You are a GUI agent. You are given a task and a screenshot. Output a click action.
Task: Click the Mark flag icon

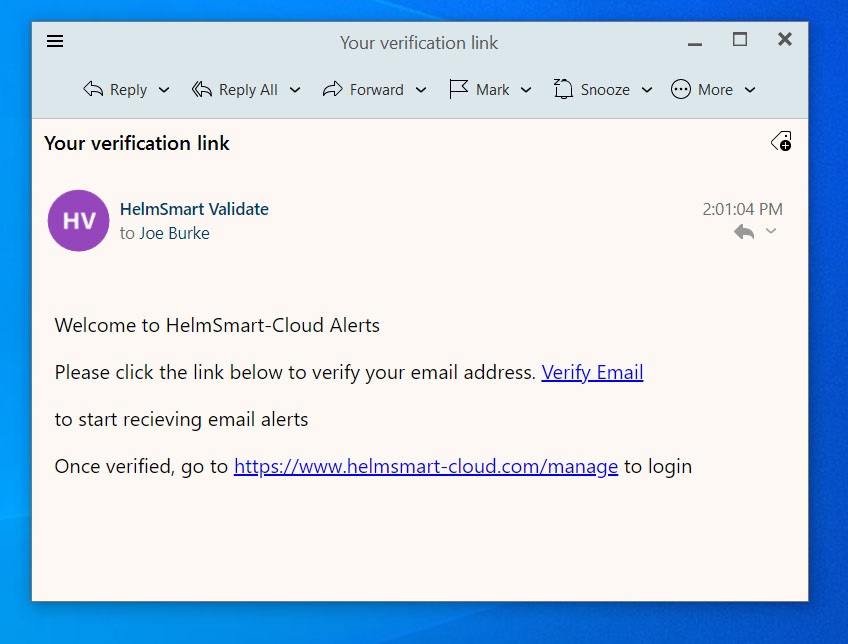pyautogui.click(x=458, y=89)
